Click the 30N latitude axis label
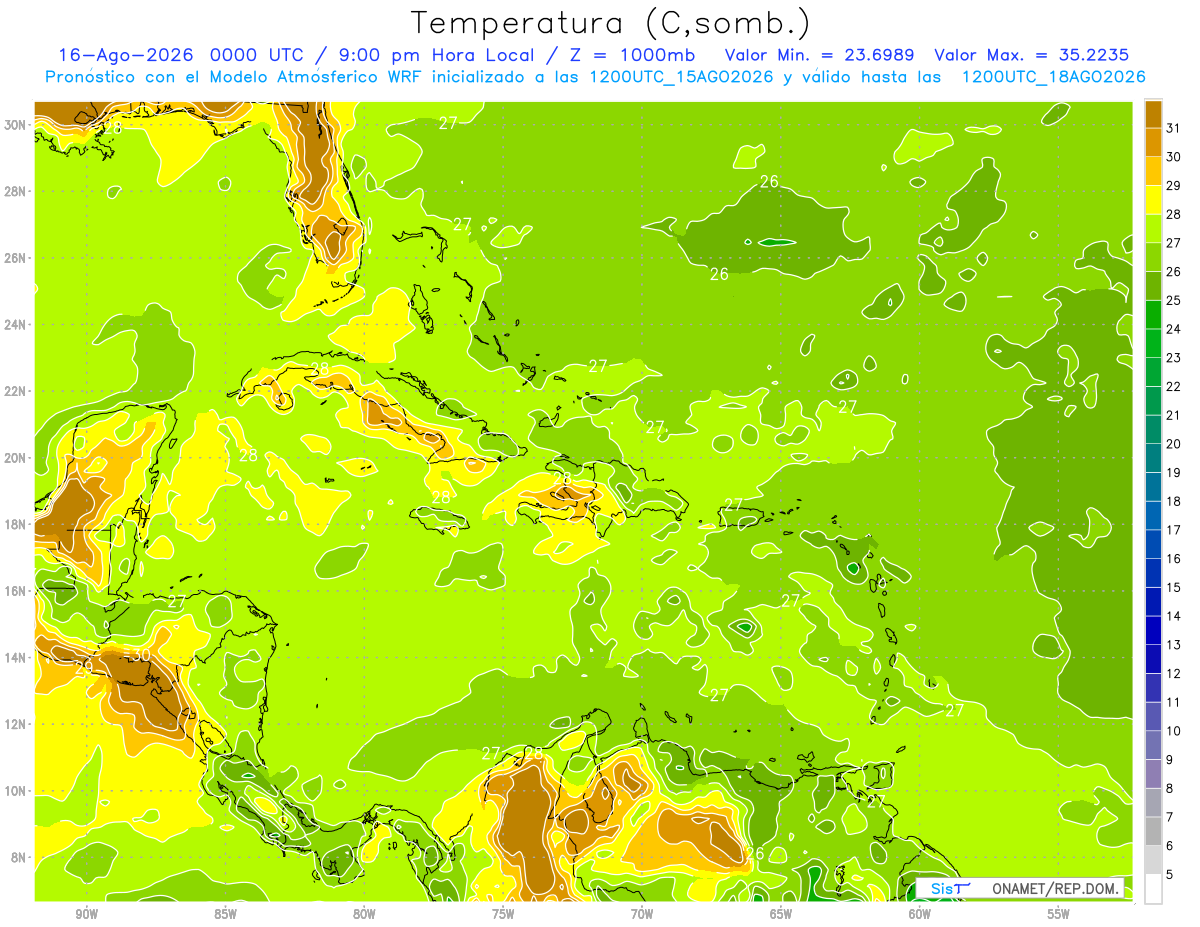 [x=15, y=124]
